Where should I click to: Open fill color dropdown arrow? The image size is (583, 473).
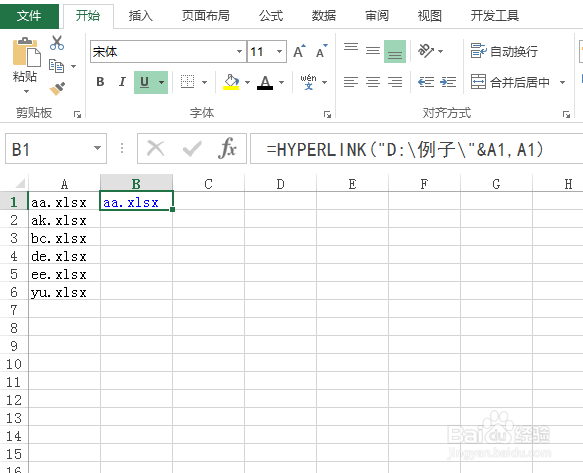(247, 82)
